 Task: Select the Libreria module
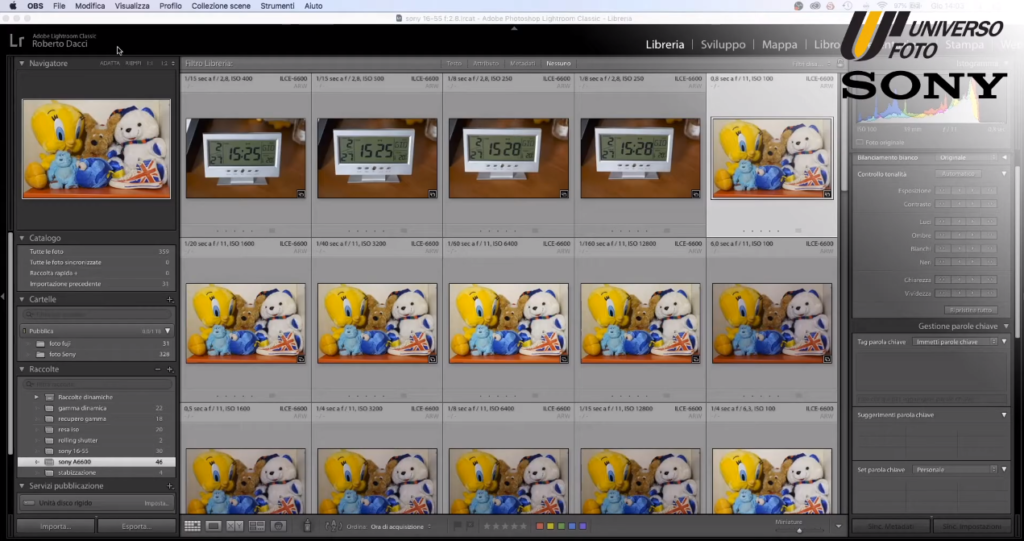coord(665,44)
